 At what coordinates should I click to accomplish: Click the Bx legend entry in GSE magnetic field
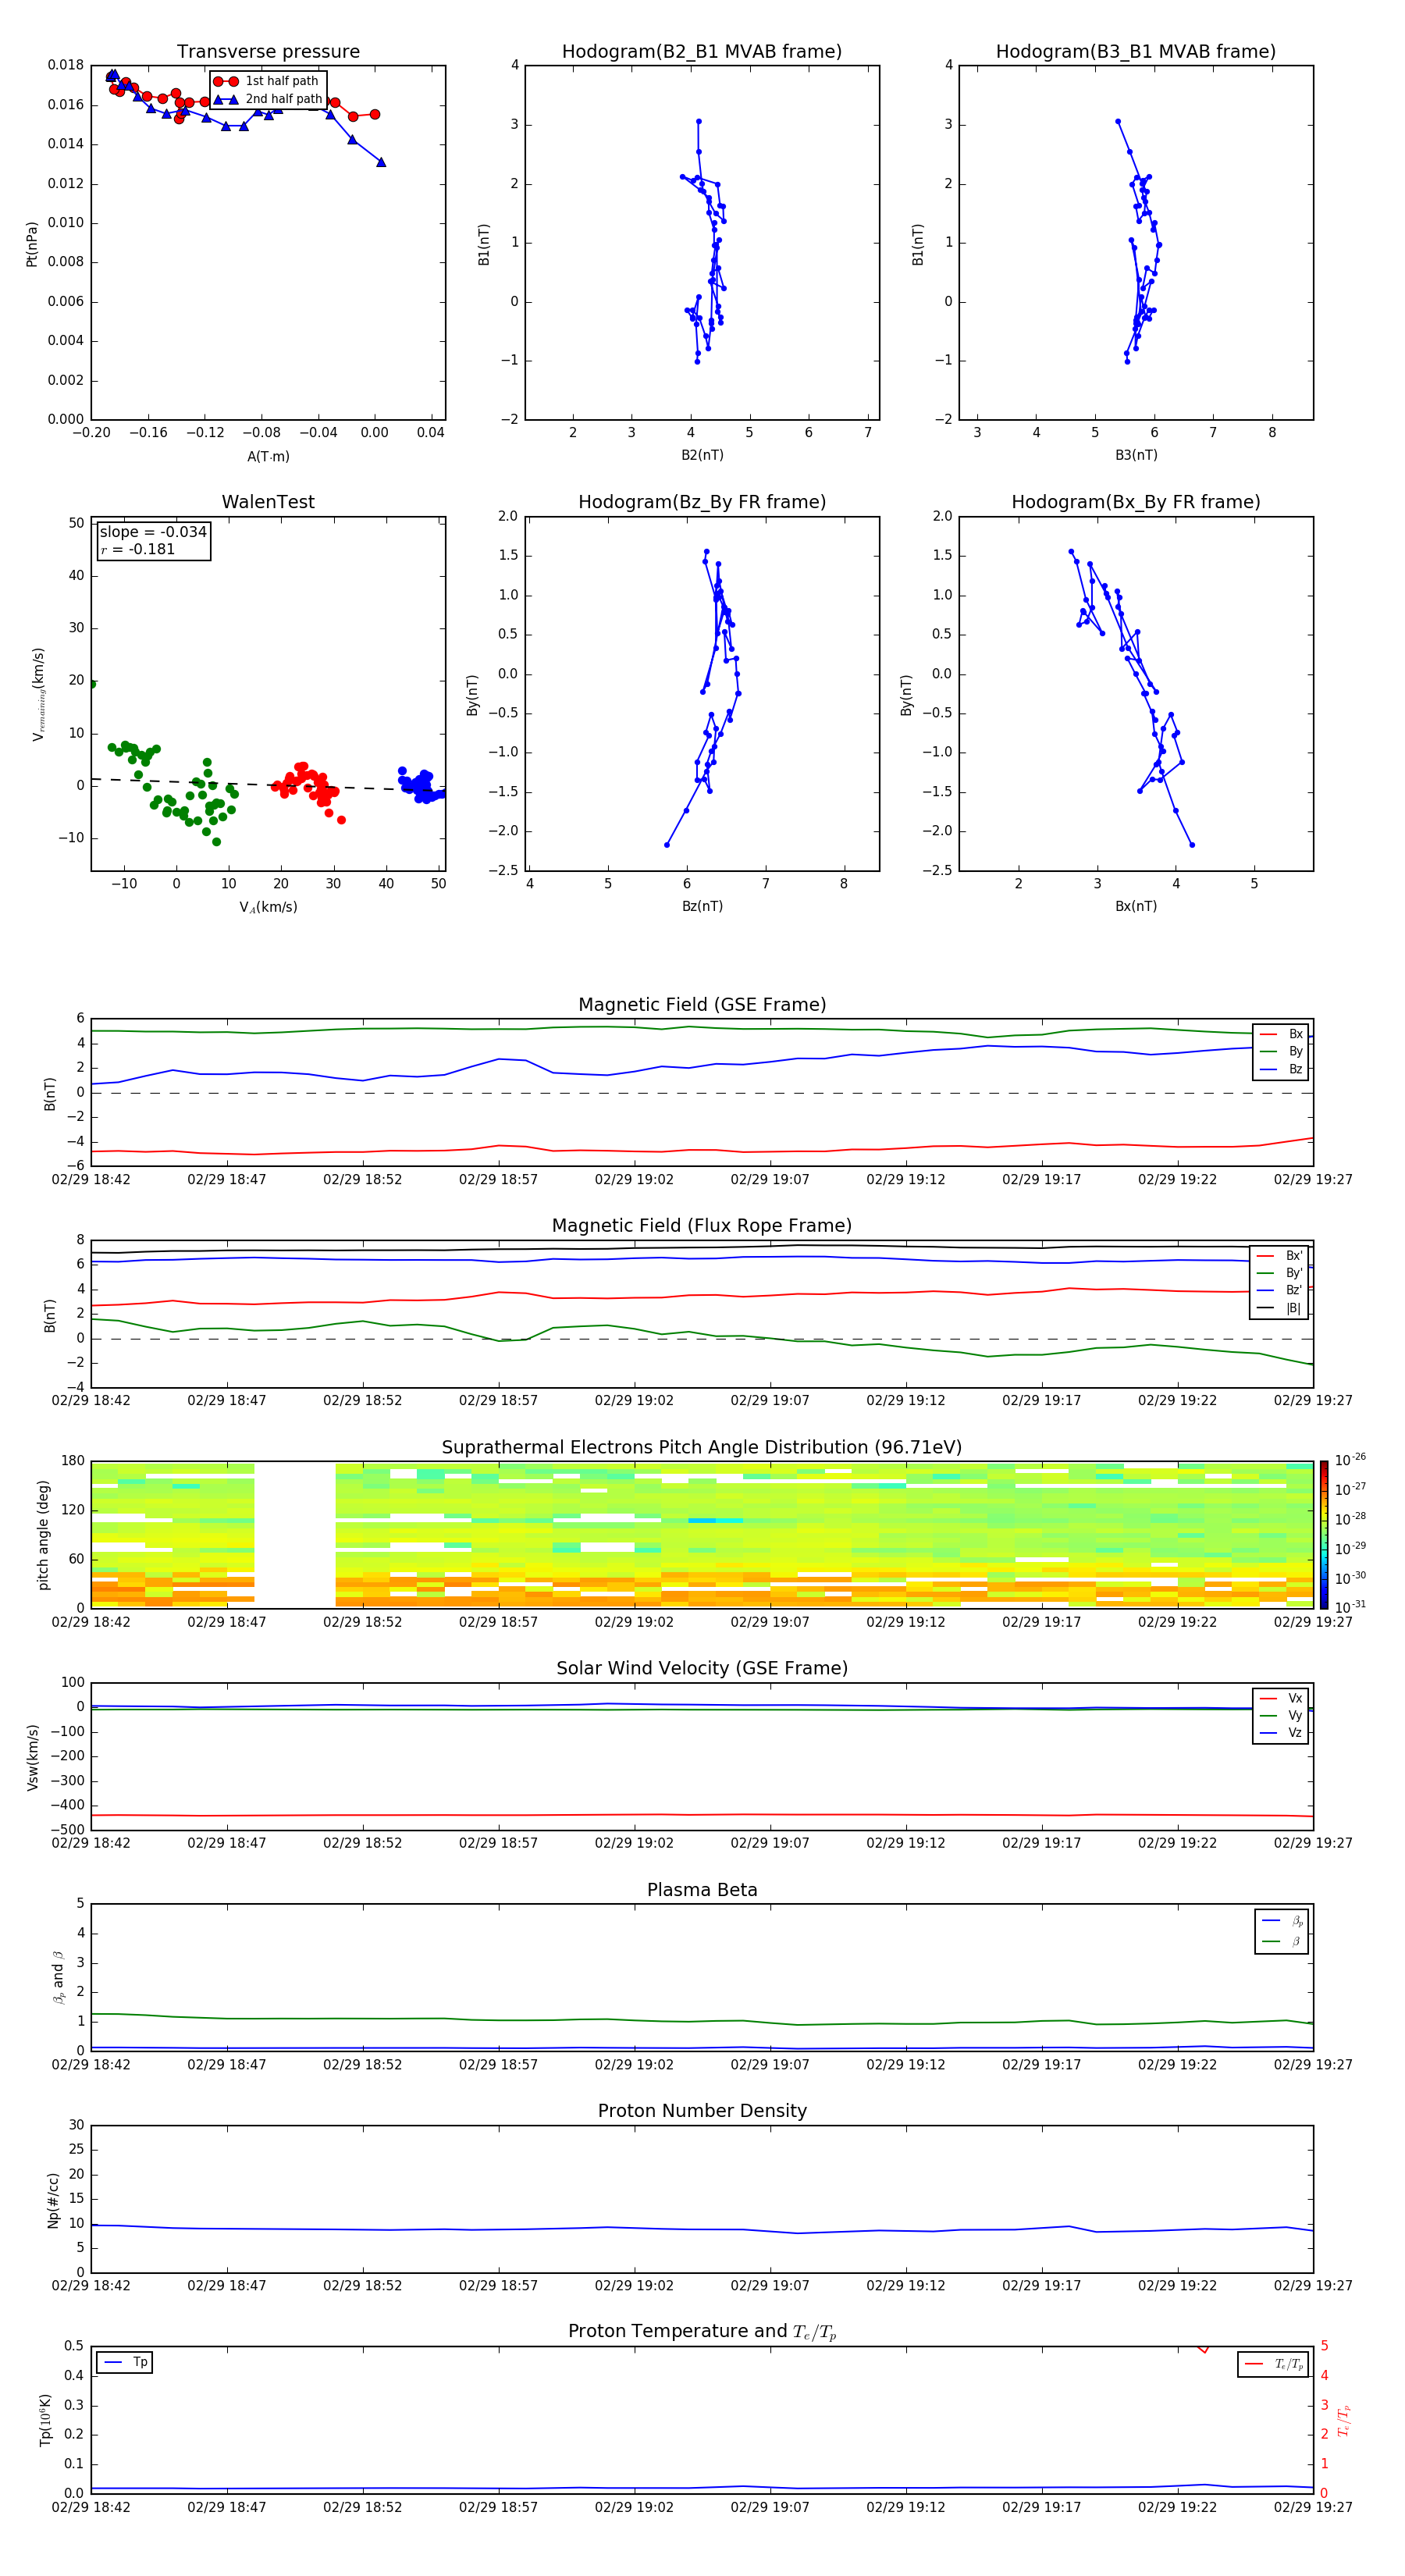[x=1281, y=1034]
